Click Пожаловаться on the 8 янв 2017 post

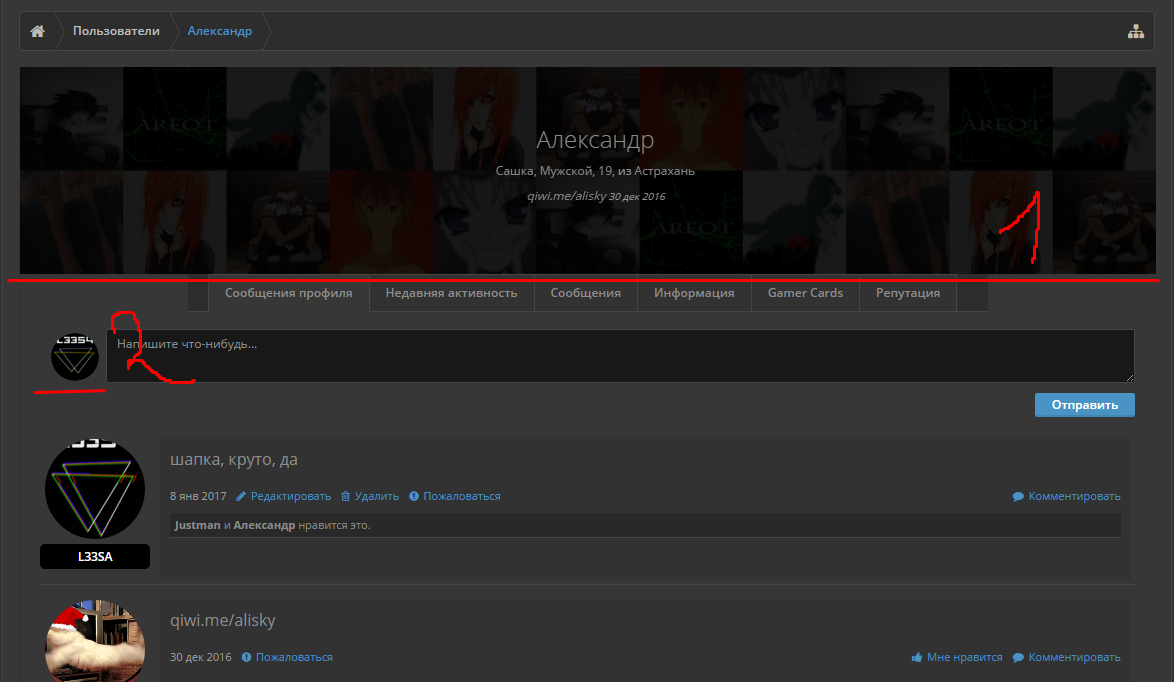tap(462, 496)
